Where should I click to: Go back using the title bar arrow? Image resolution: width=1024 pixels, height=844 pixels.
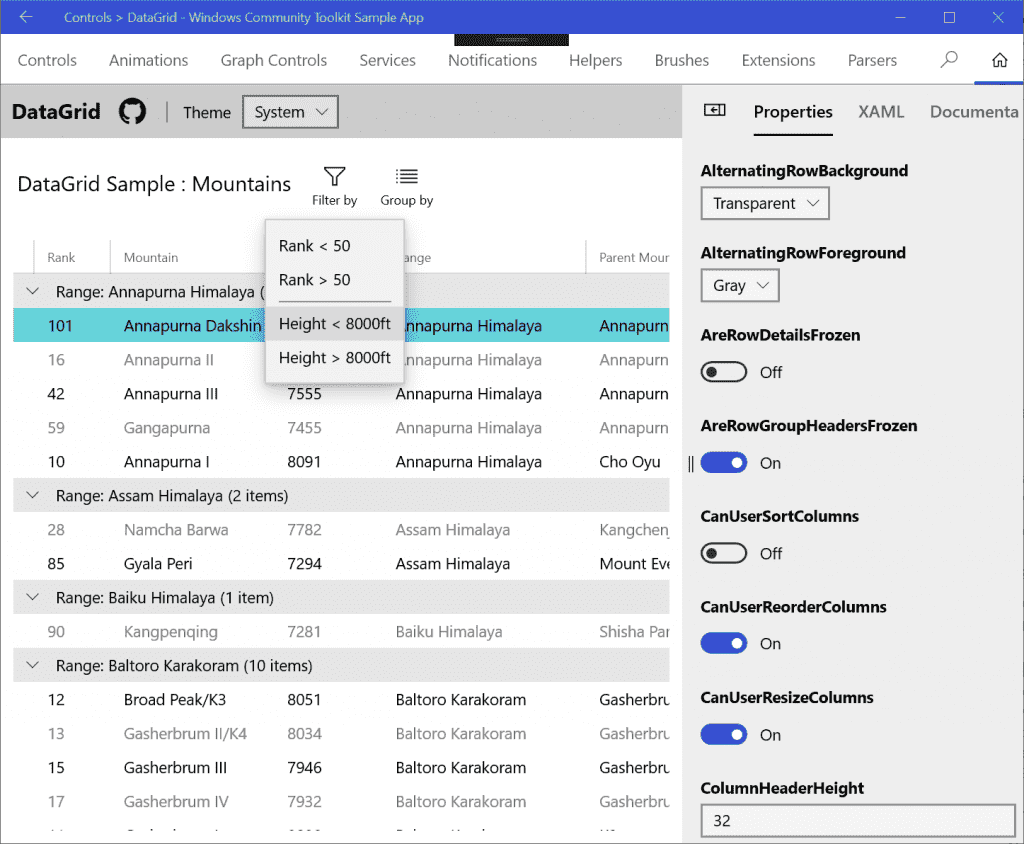26,17
